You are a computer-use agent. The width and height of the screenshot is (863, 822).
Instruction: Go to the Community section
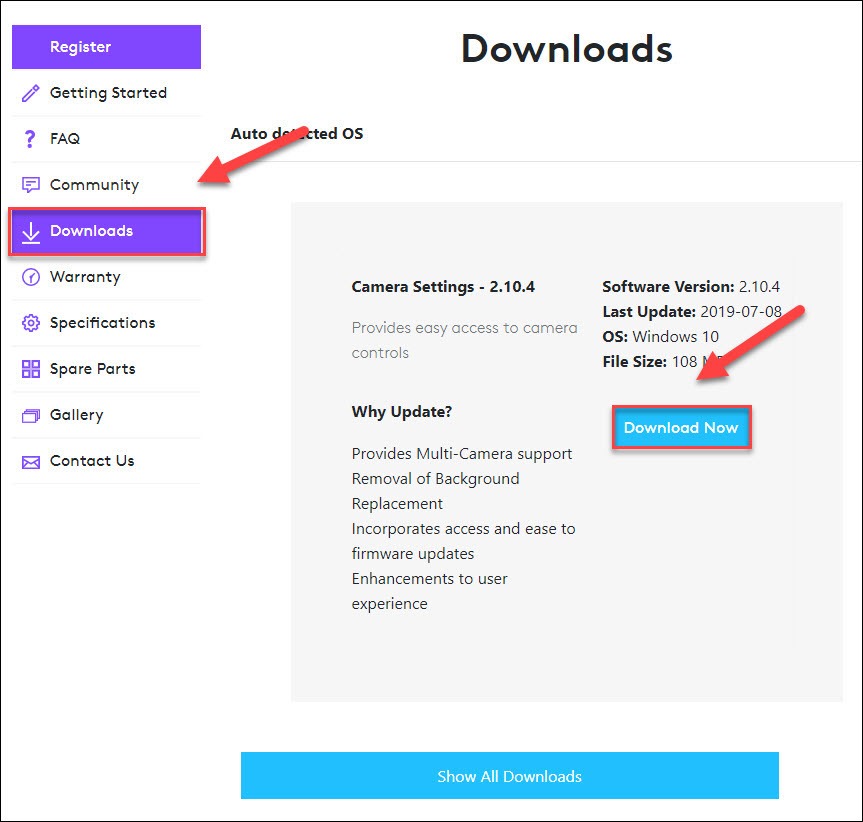tap(94, 185)
